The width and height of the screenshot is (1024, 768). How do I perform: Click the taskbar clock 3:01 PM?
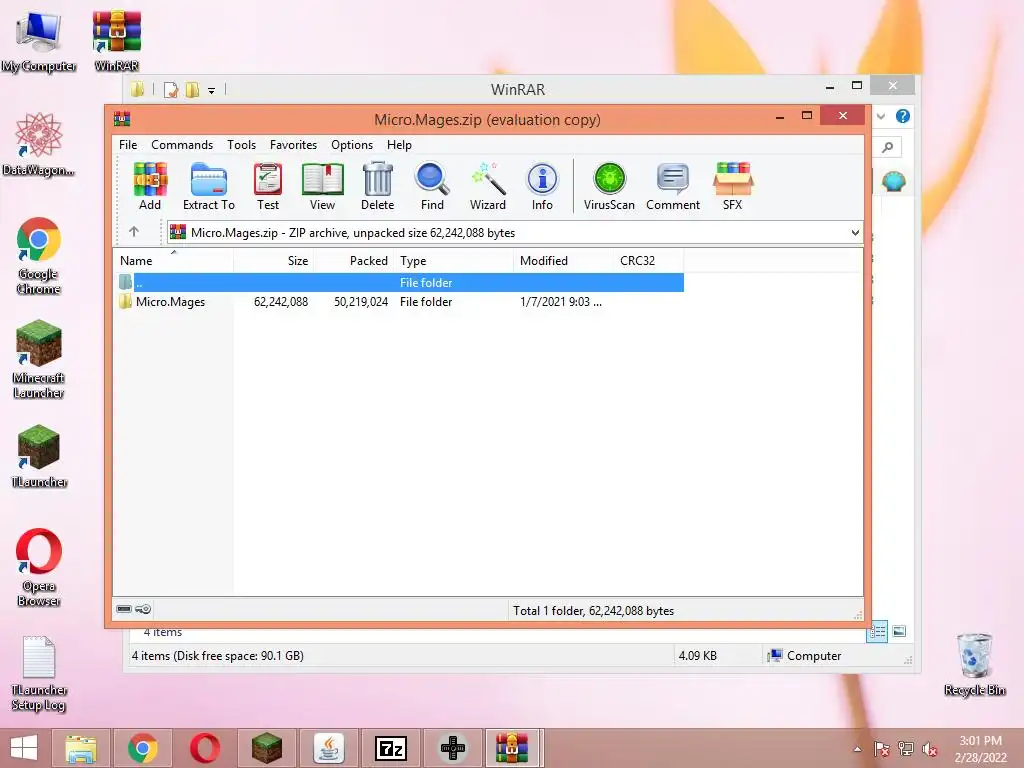980,741
